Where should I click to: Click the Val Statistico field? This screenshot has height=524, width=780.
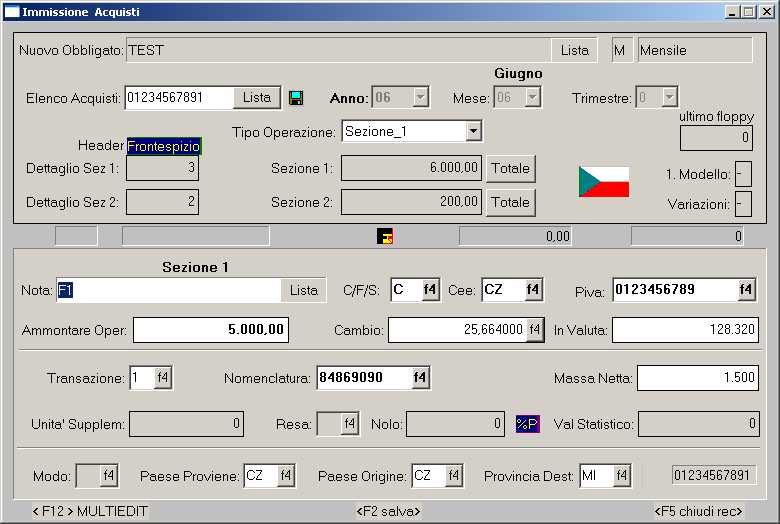[698, 424]
